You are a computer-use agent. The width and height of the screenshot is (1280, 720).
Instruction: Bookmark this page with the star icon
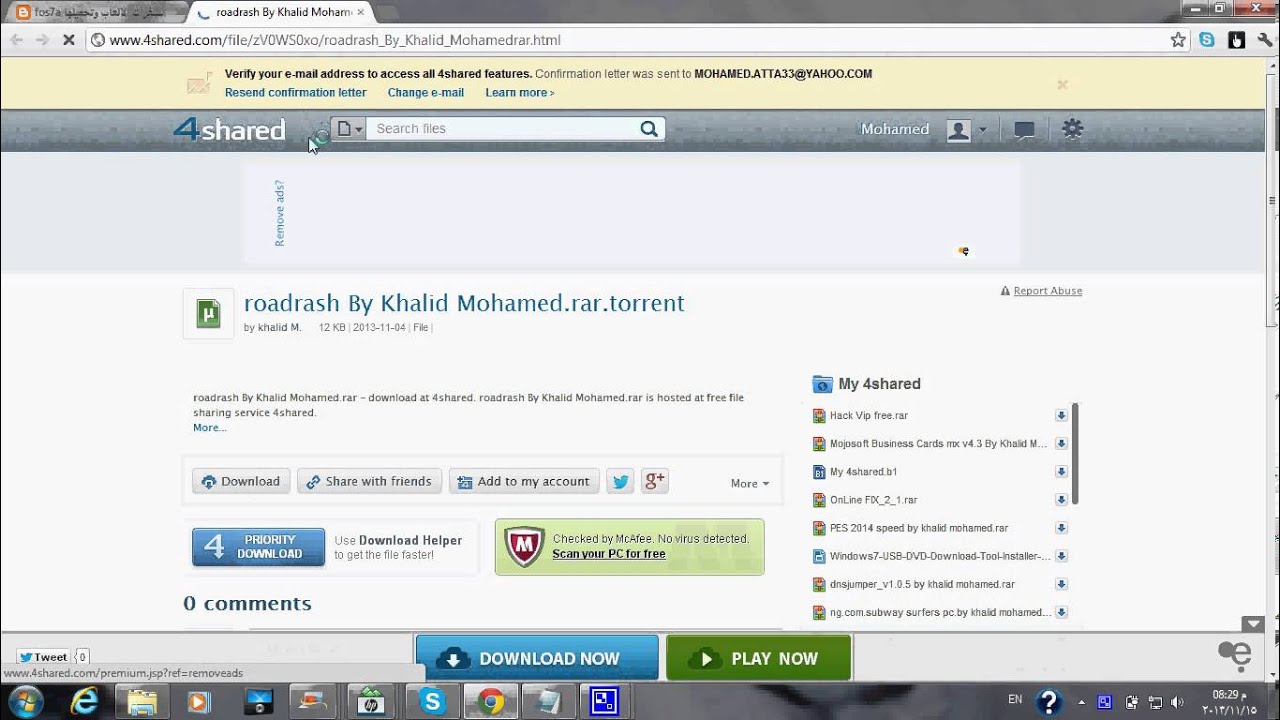pyautogui.click(x=1178, y=40)
